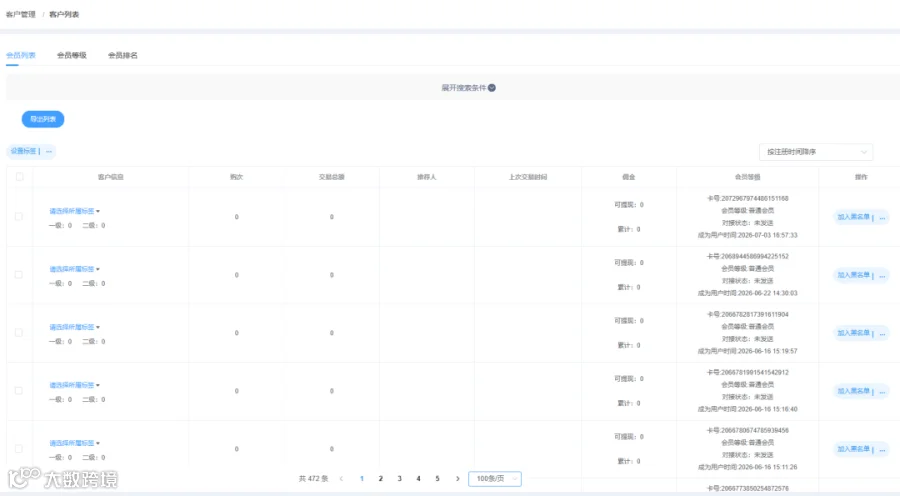Click the timestamp 2026-07-03 16:57:33
900x496 pixels.
(767, 235)
